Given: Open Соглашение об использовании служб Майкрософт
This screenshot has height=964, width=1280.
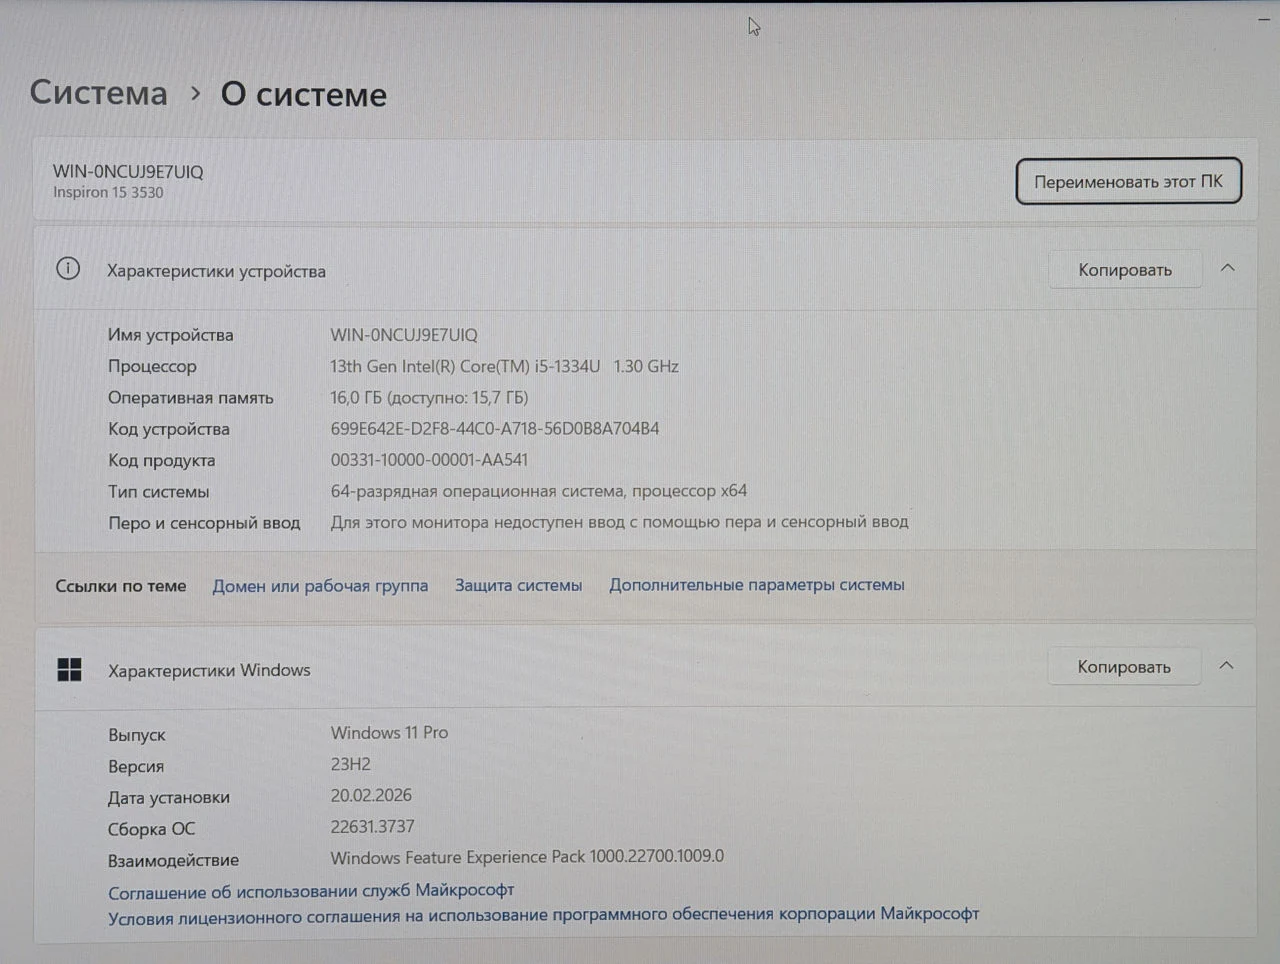Looking at the screenshot, I should pyautogui.click(x=311, y=890).
